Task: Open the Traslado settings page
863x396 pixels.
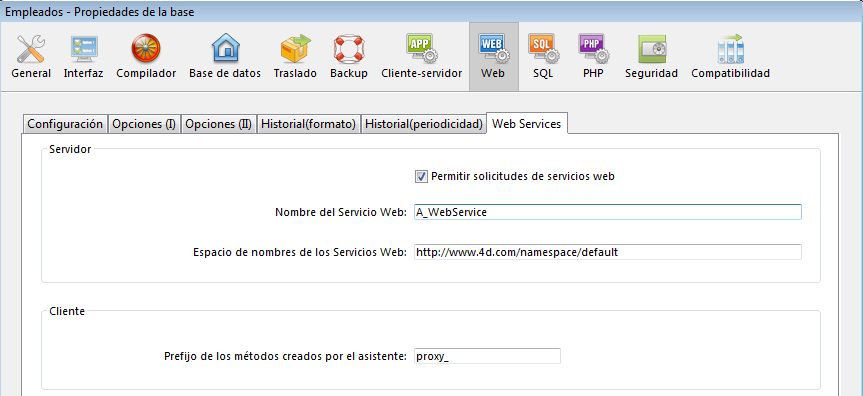Action: tap(295, 56)
